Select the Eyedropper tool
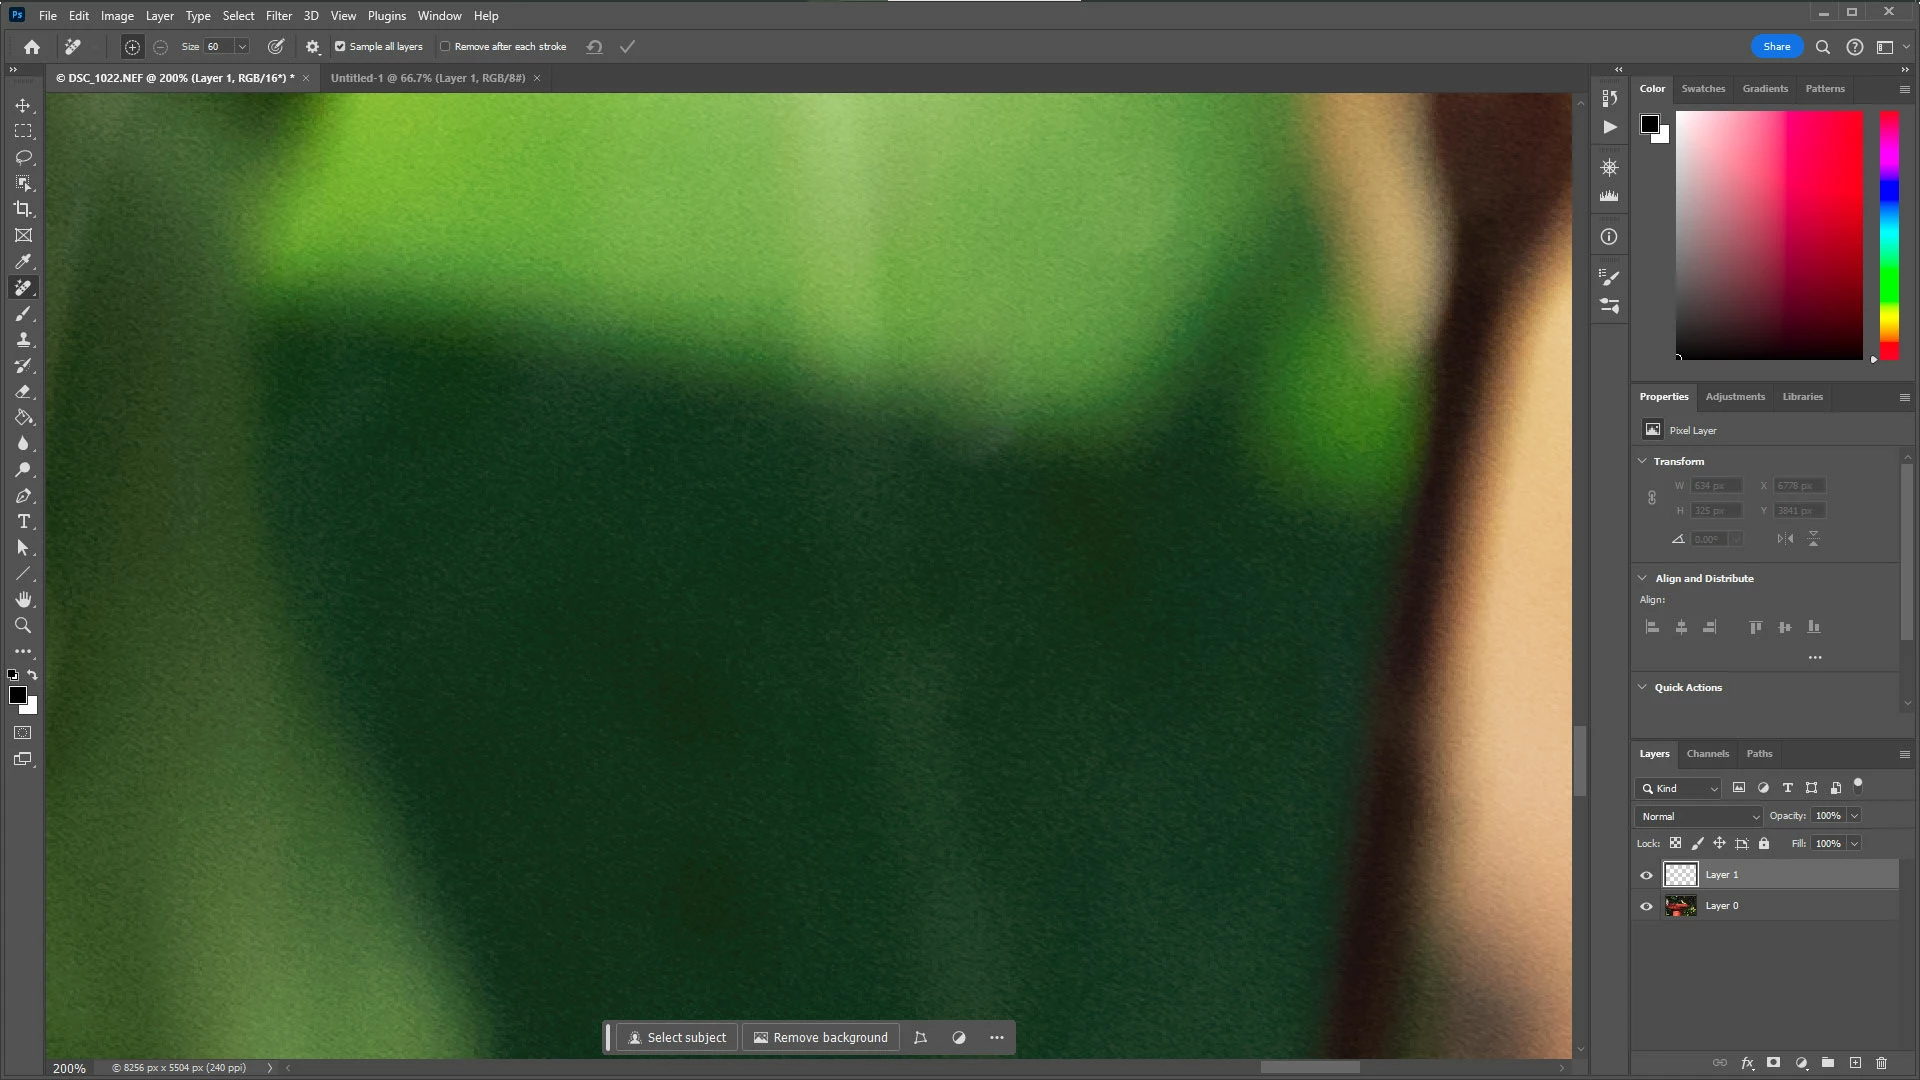This screenshot has width=1920, height=1080. 23,261
